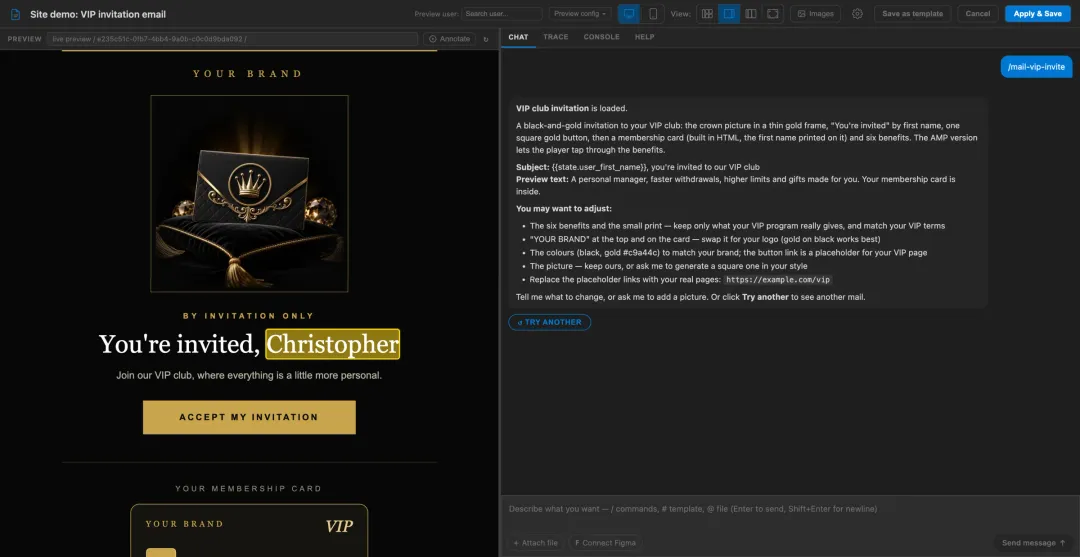Click the document icon beside the site title
The image size is (1080, 557).
pyautogui.click(x=15, y=14)
